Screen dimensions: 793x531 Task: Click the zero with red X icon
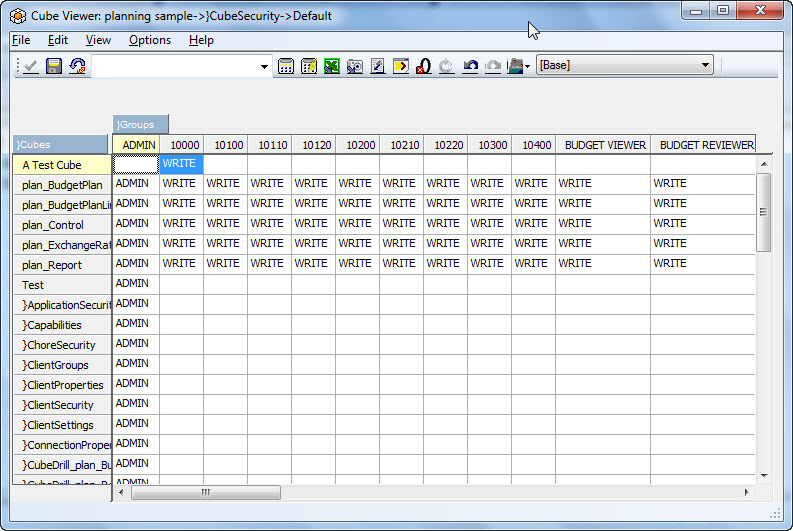click(x=424, y=66)
